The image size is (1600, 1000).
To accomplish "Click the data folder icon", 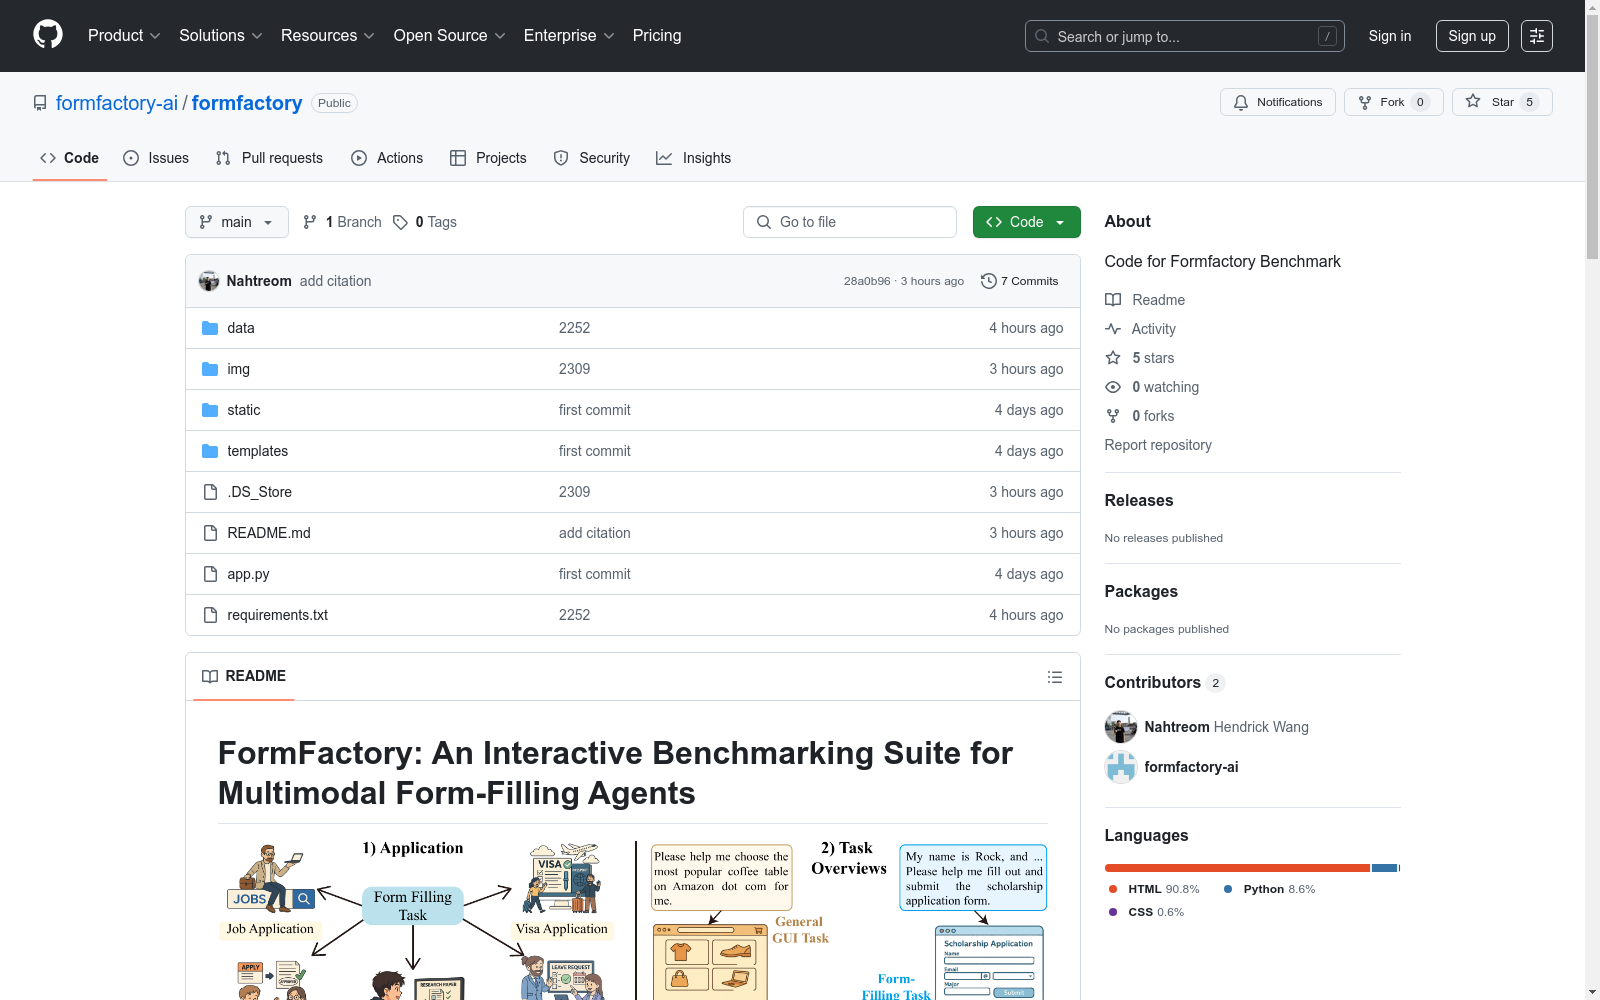I will (210, 328).
